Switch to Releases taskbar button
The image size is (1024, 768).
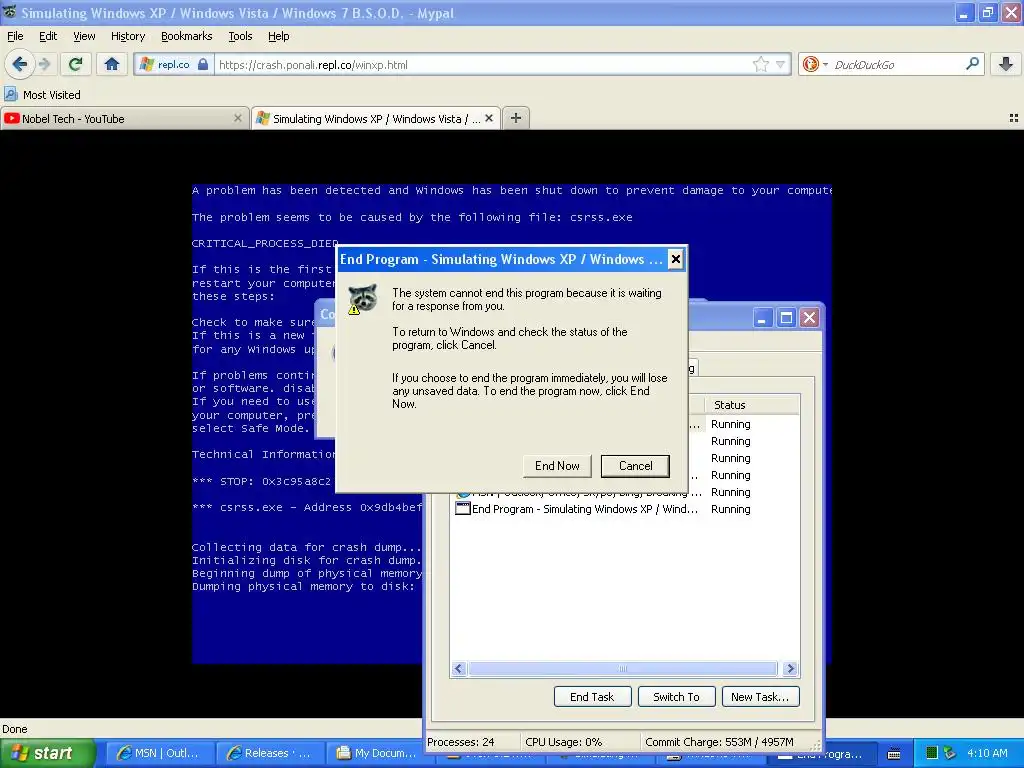click(271, 753)
